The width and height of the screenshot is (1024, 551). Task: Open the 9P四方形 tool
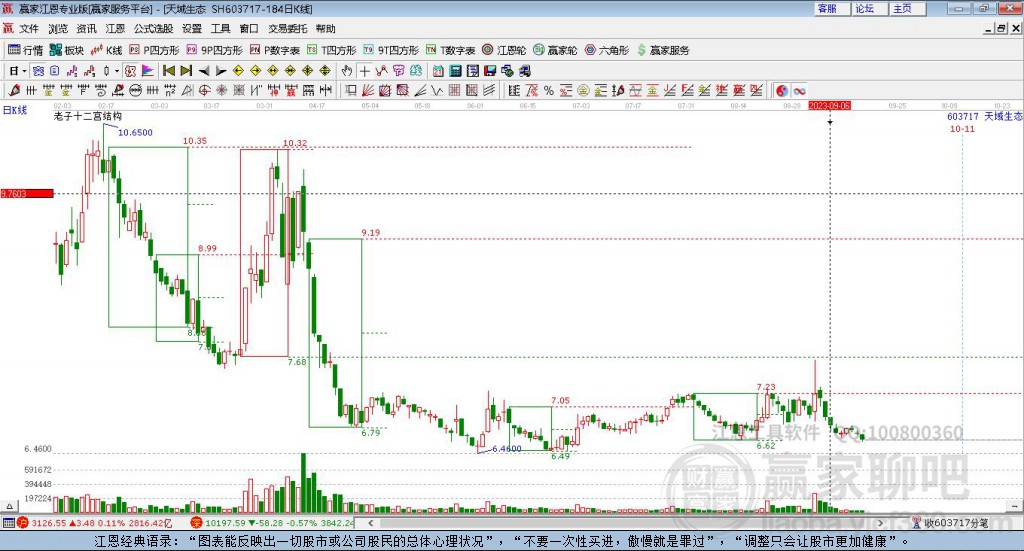tap(214, 50)
